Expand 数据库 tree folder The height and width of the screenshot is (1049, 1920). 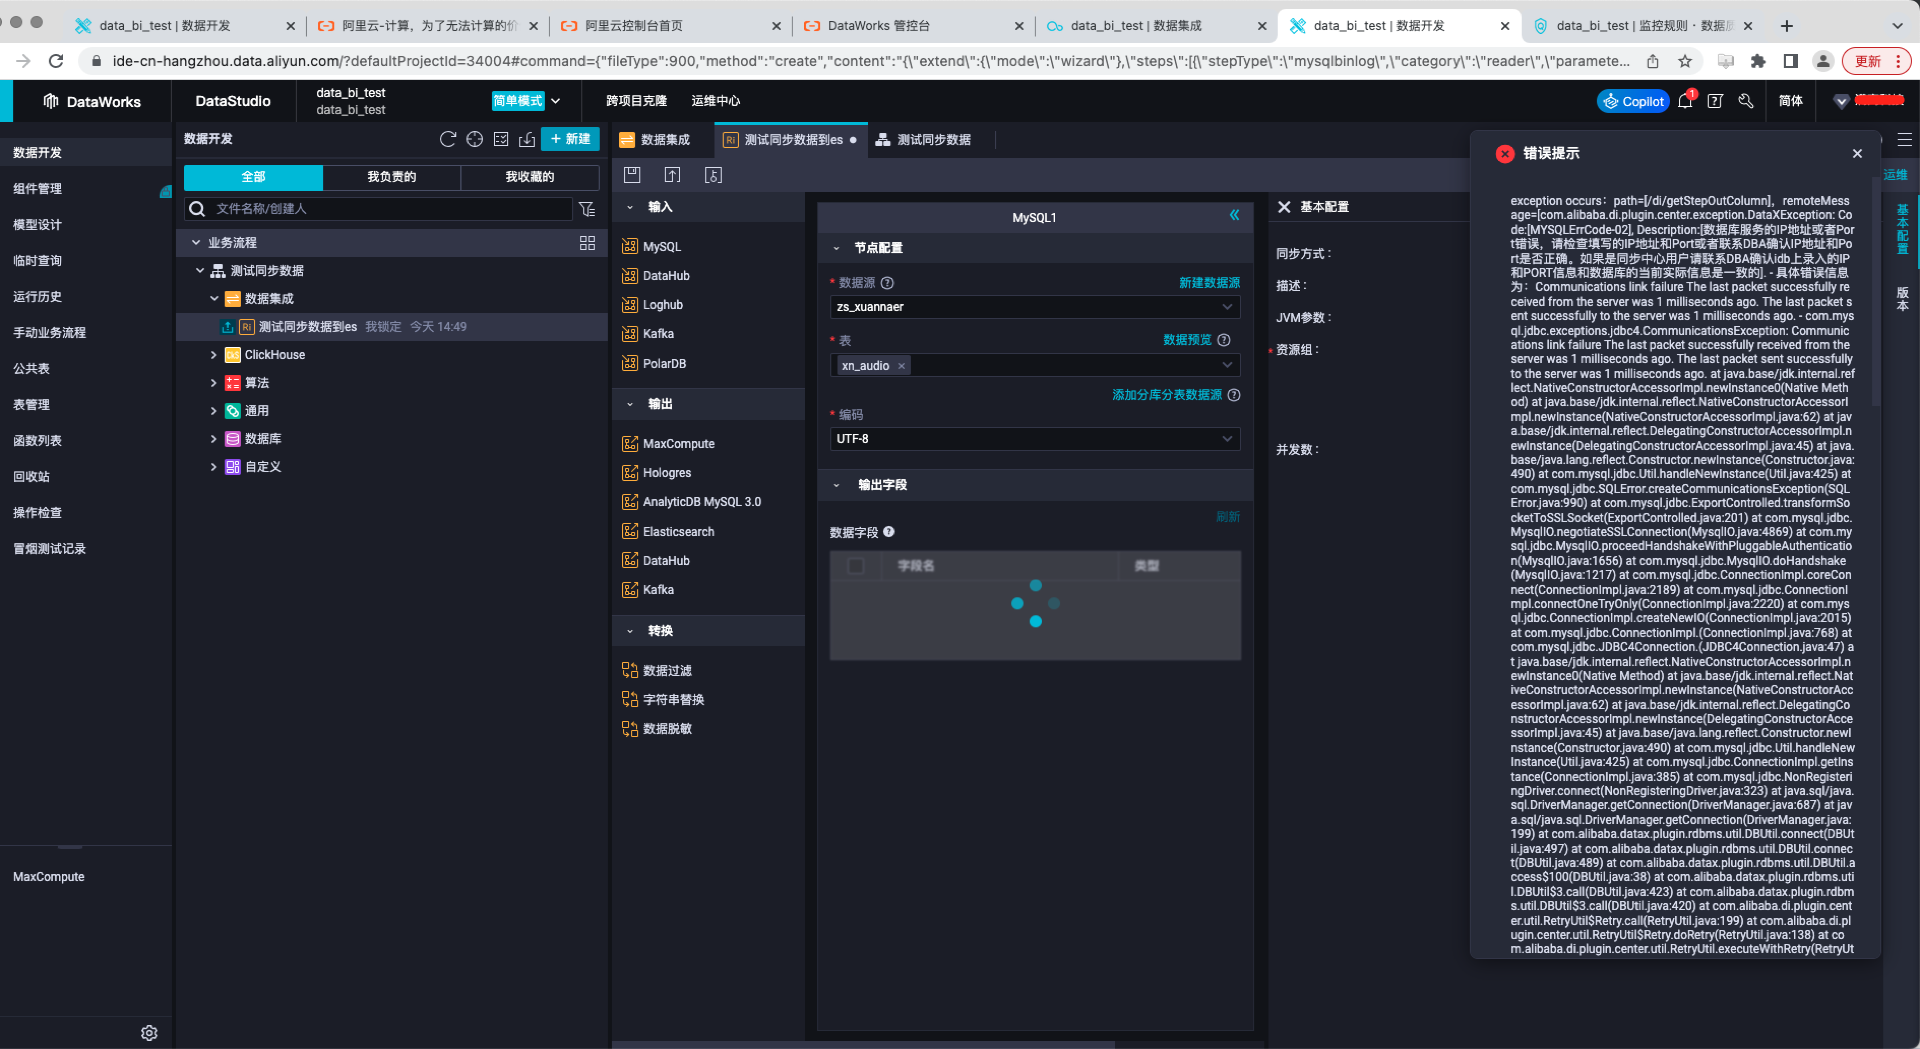point(213,439)
